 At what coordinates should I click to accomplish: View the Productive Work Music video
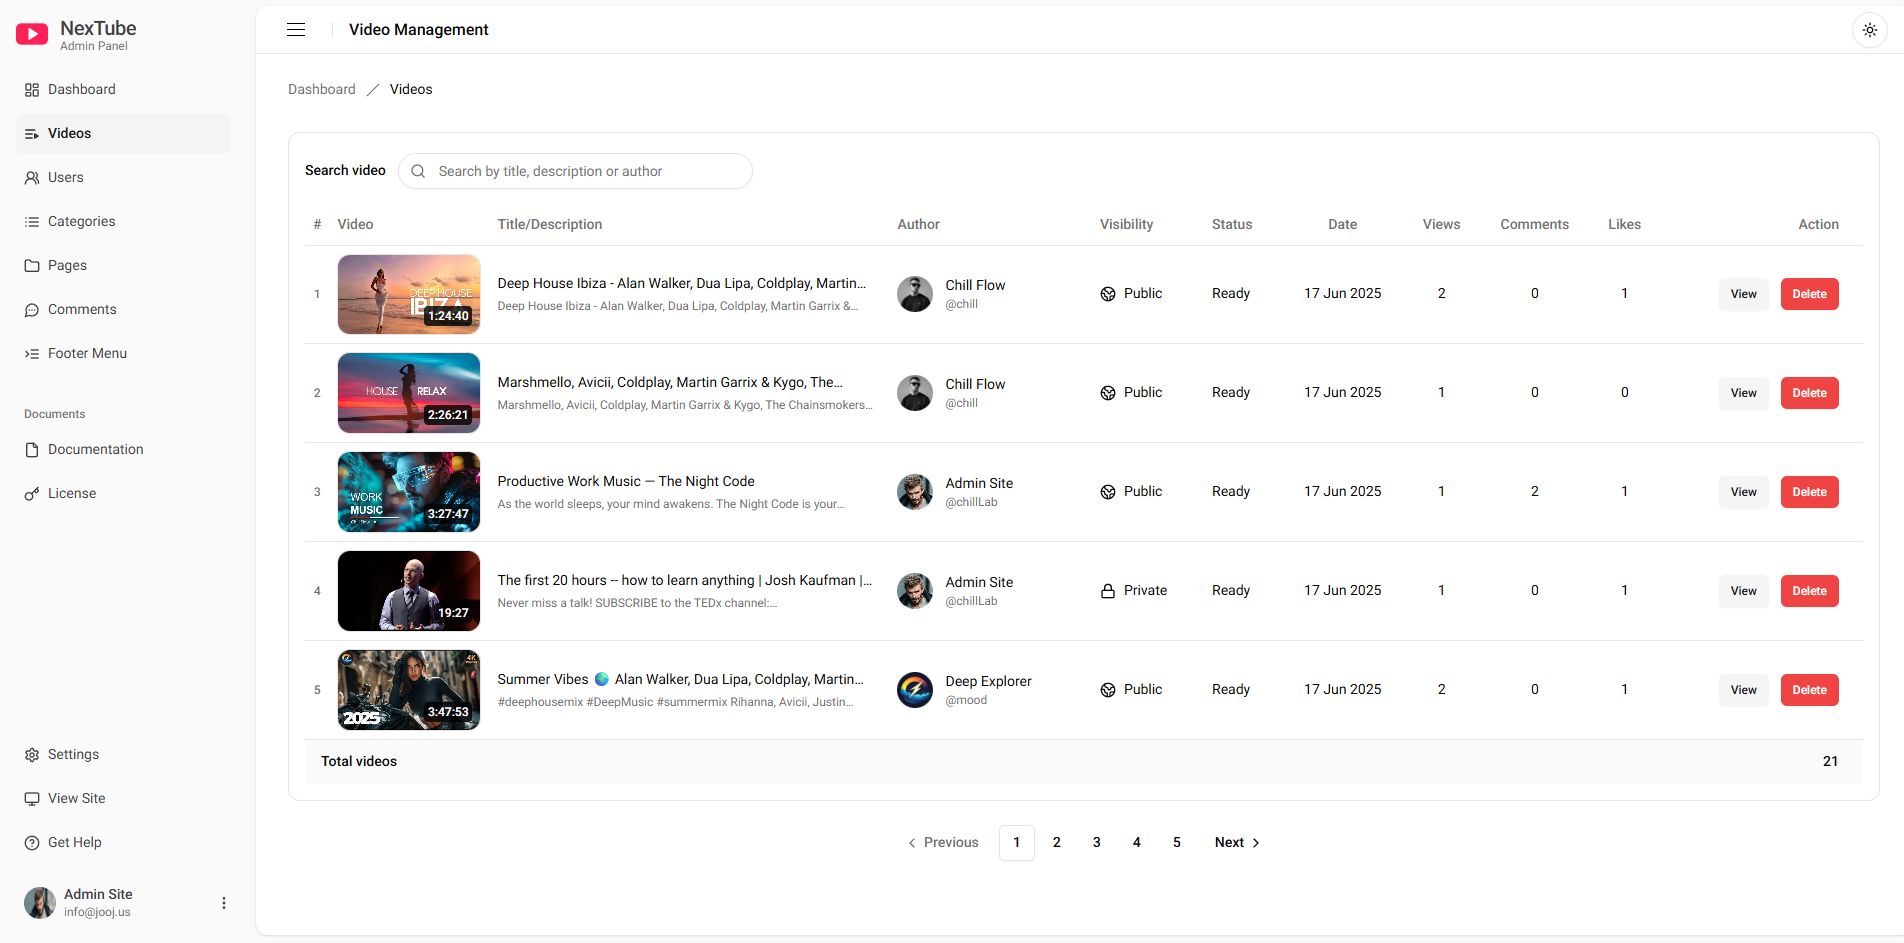click(1743, 492)
